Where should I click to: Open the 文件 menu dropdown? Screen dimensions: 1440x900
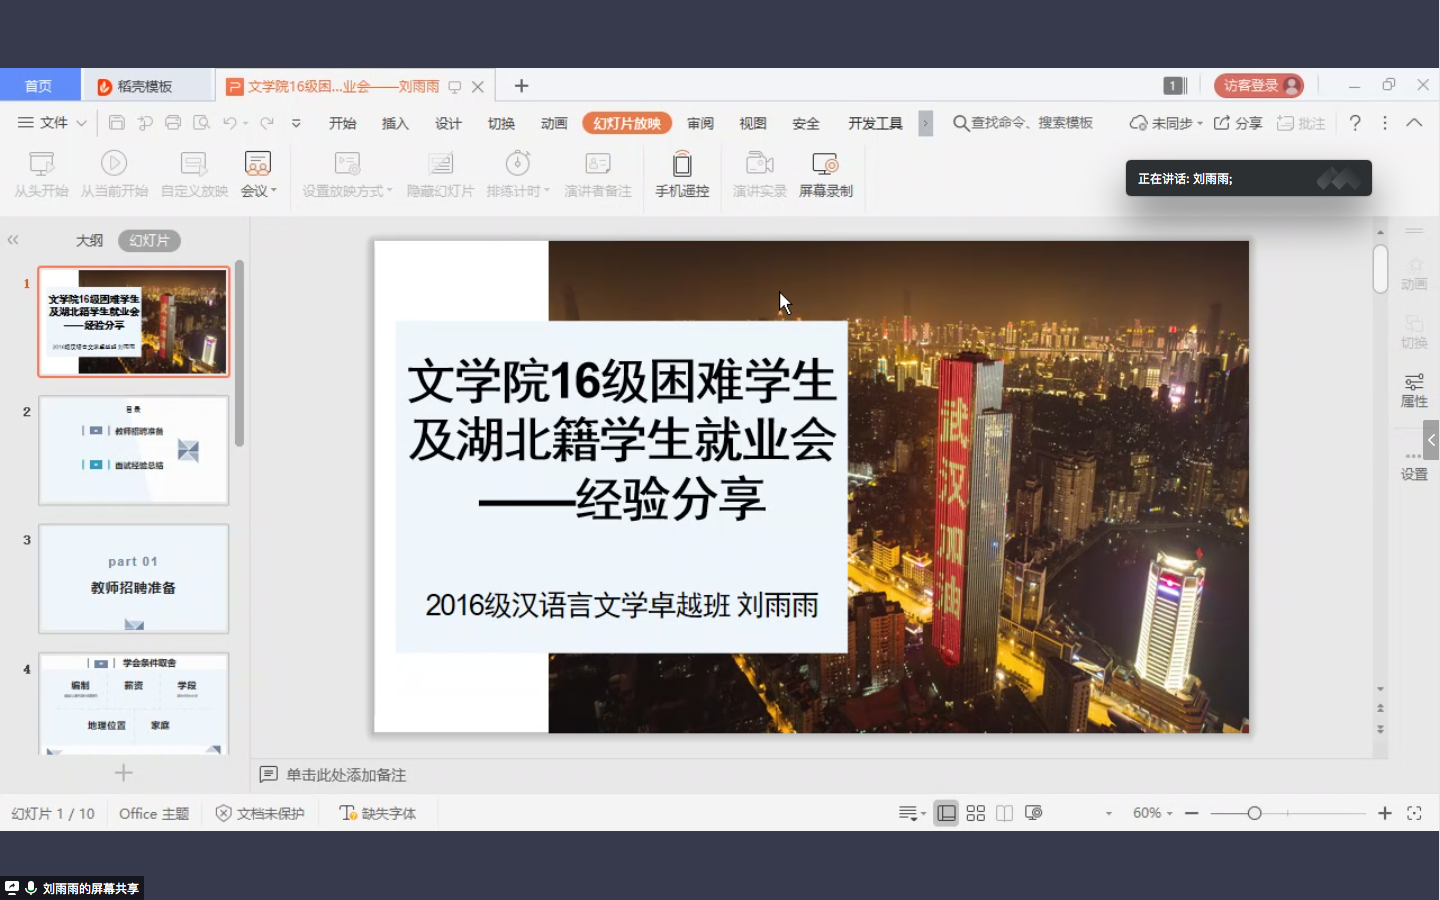(x=53, y=123)
